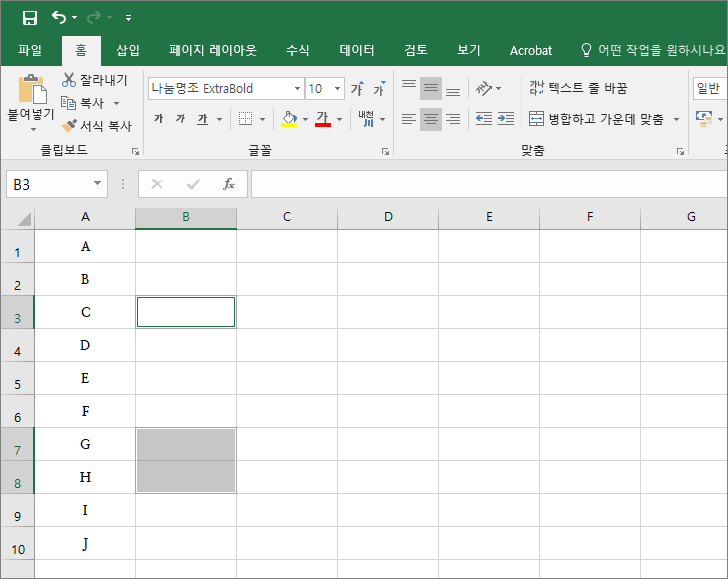The height and width of the screenshot is (579, 728).
Task: Open the 파일 tab
Action: click(x=30, y=50)
